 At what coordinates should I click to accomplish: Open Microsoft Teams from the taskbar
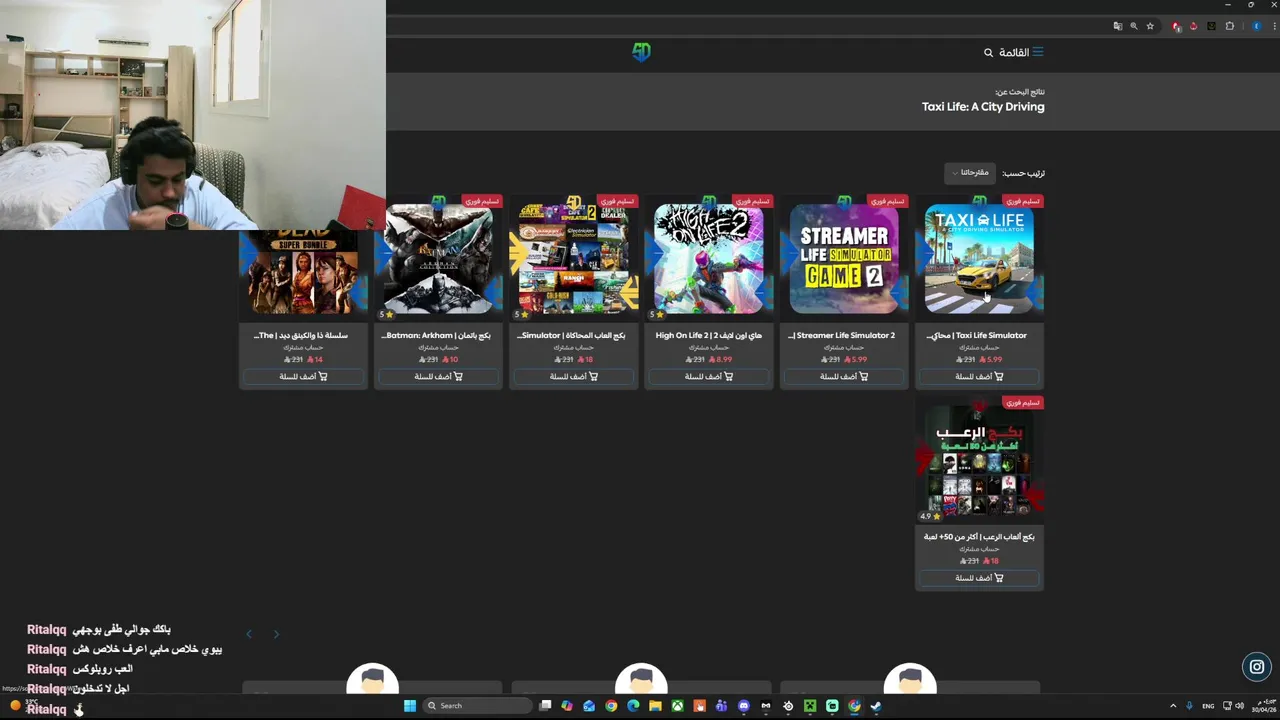(x=721, y=706)
